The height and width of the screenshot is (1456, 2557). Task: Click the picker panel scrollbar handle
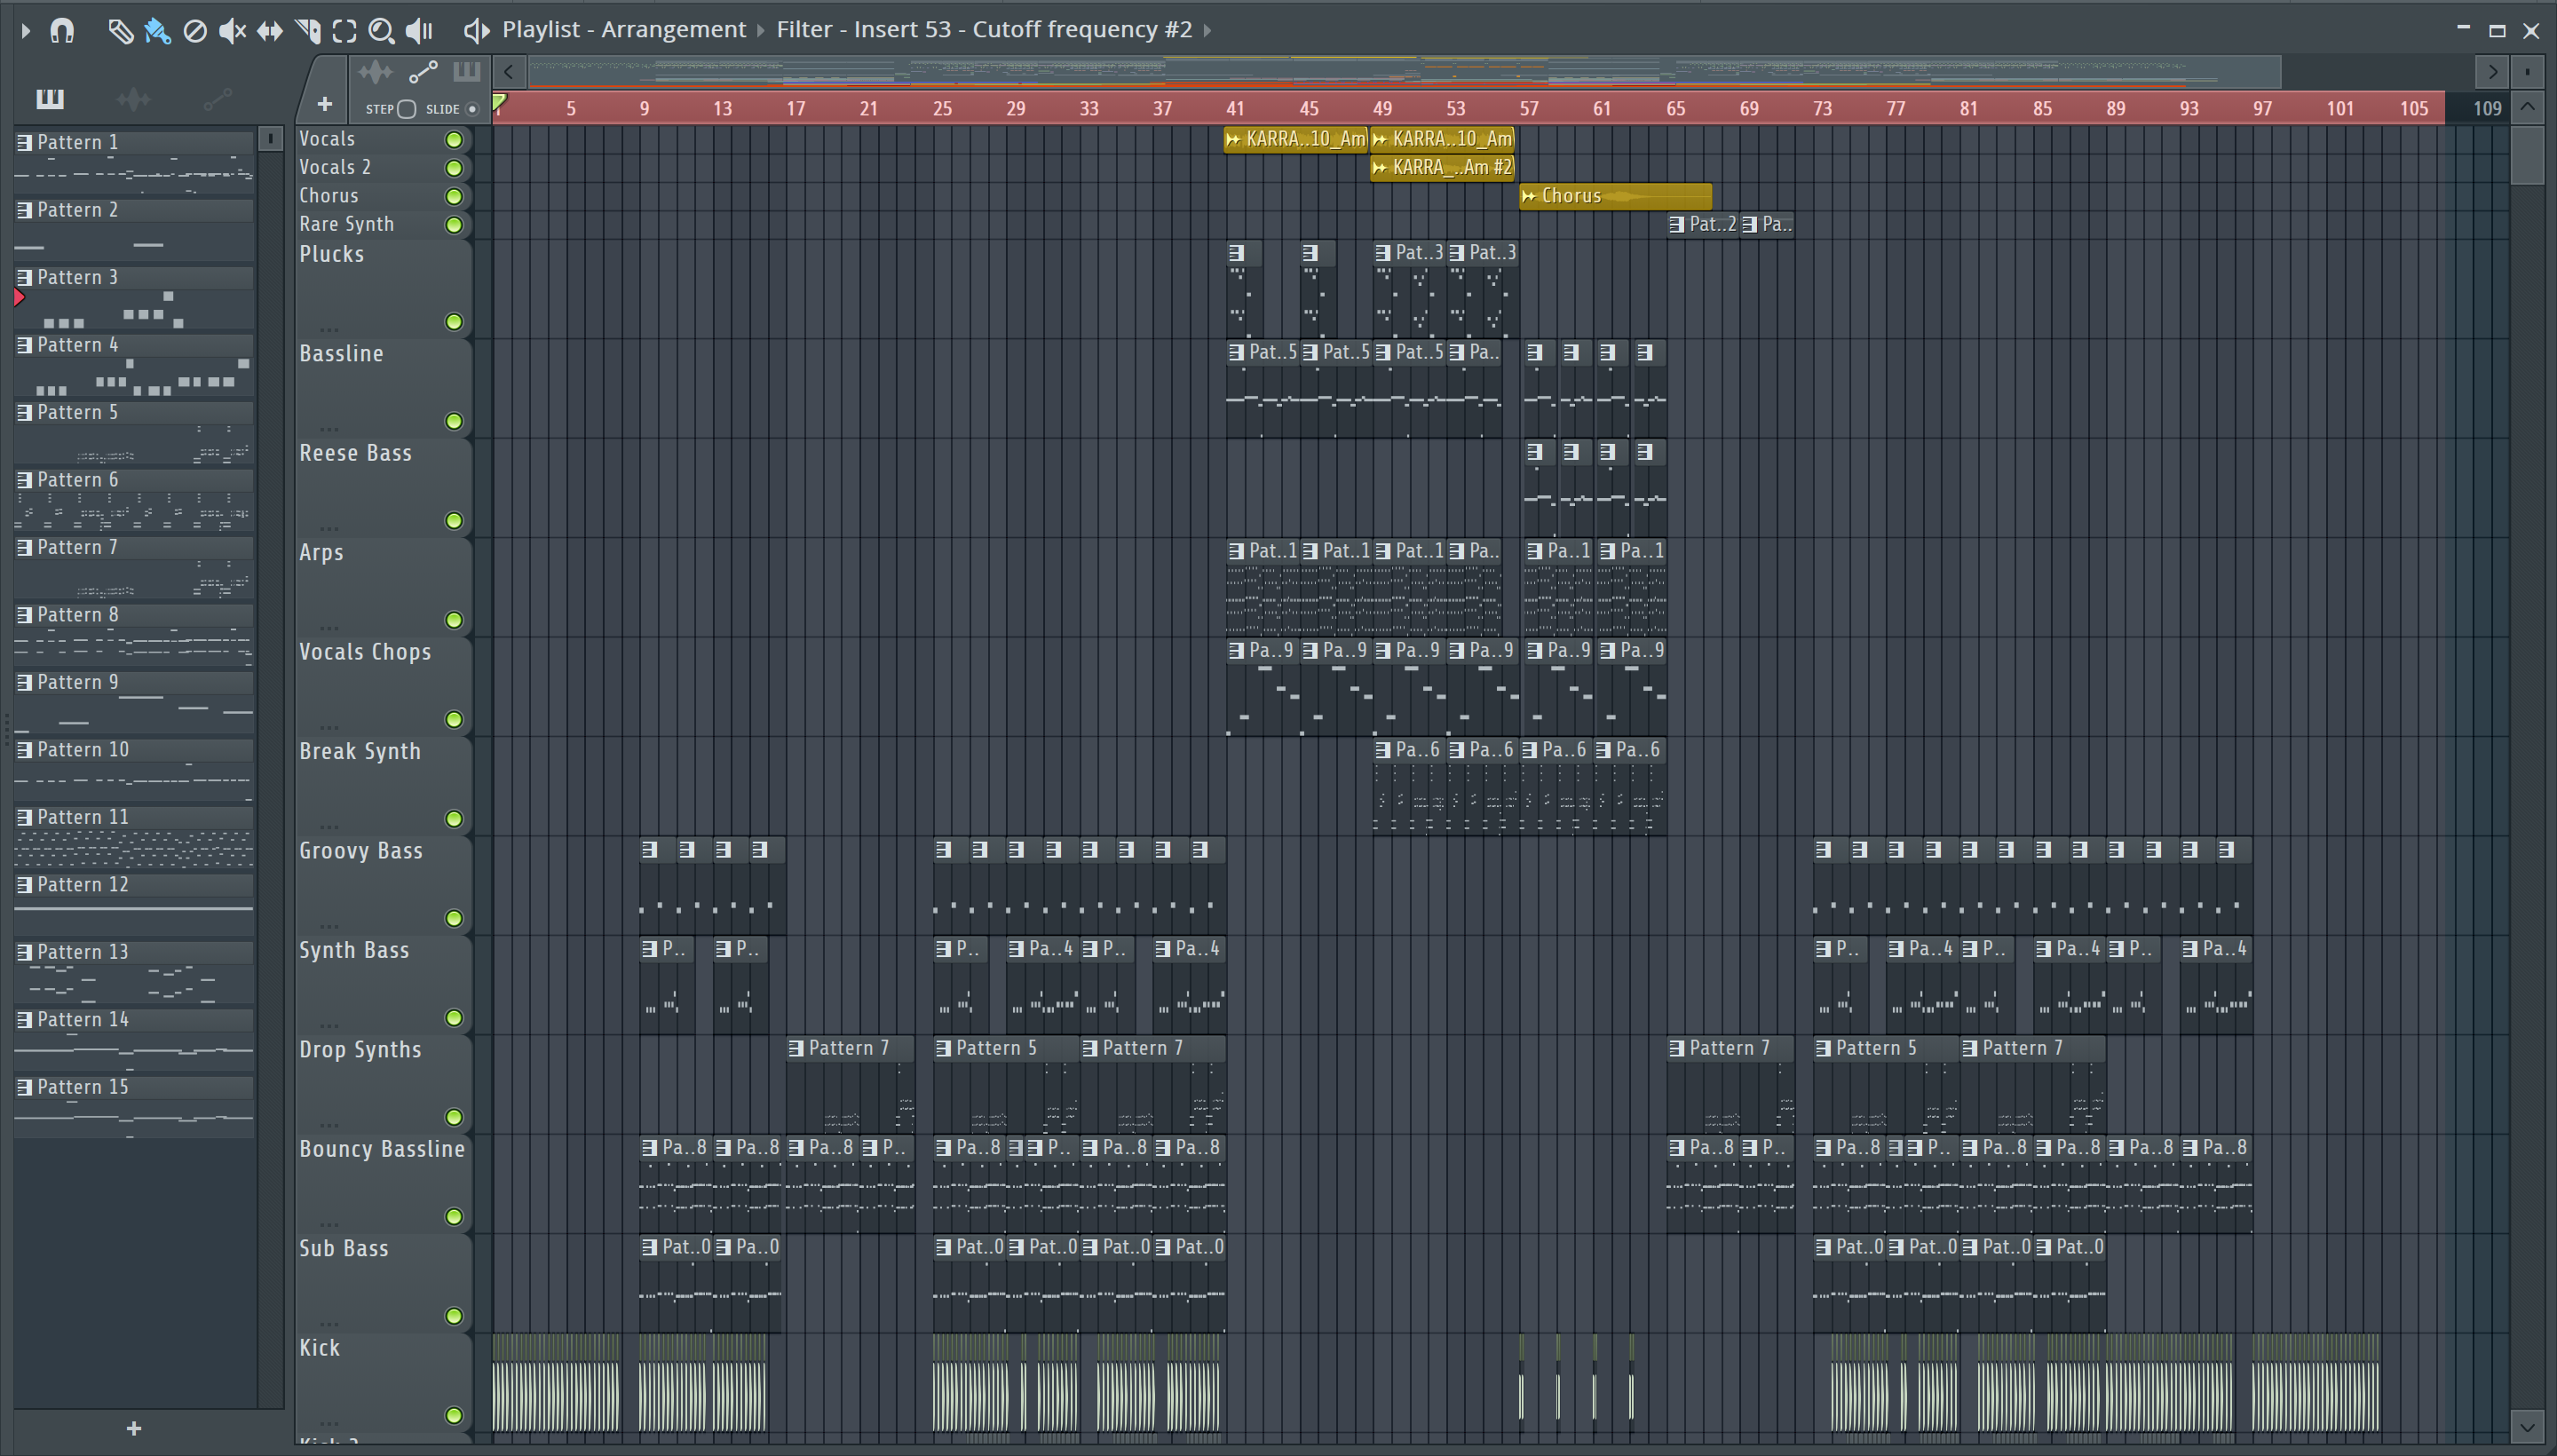pos(270,138)
